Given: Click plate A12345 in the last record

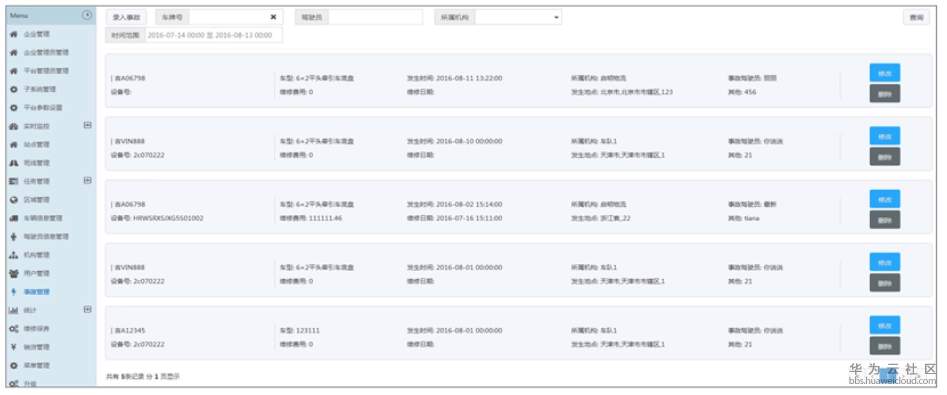Looking at the screenshot, I should [129, 330].
